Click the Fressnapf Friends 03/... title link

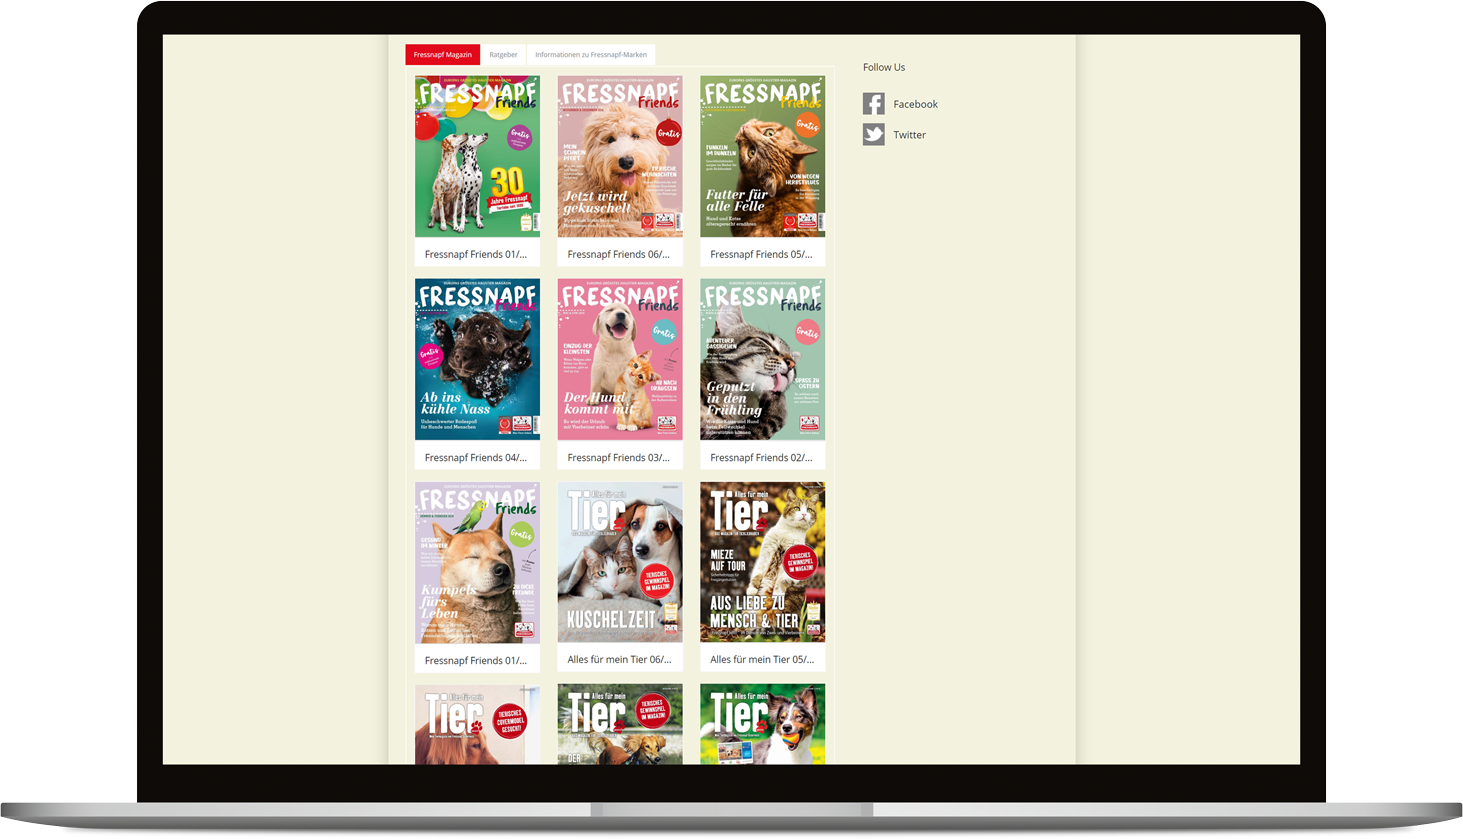click(x=620, y=457)
